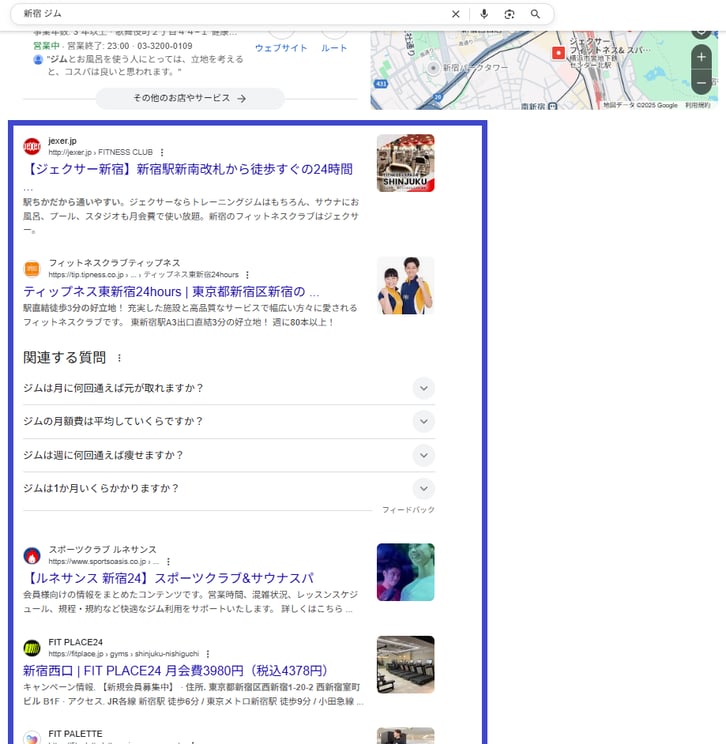This screenshot has width=726, height=744.
Task: Click the フィードバック link under related questions
Action: [408, 510]
